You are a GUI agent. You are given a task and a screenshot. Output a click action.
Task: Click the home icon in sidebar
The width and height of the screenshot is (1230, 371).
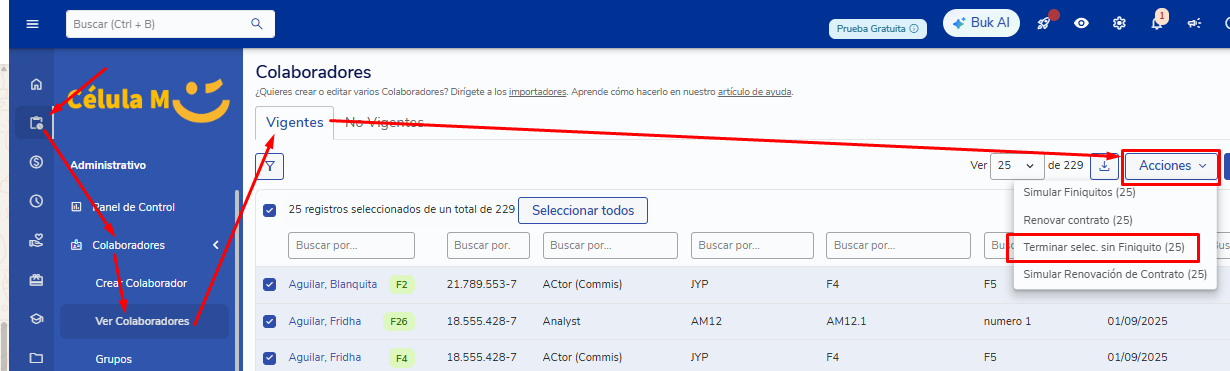coord(37,85)
